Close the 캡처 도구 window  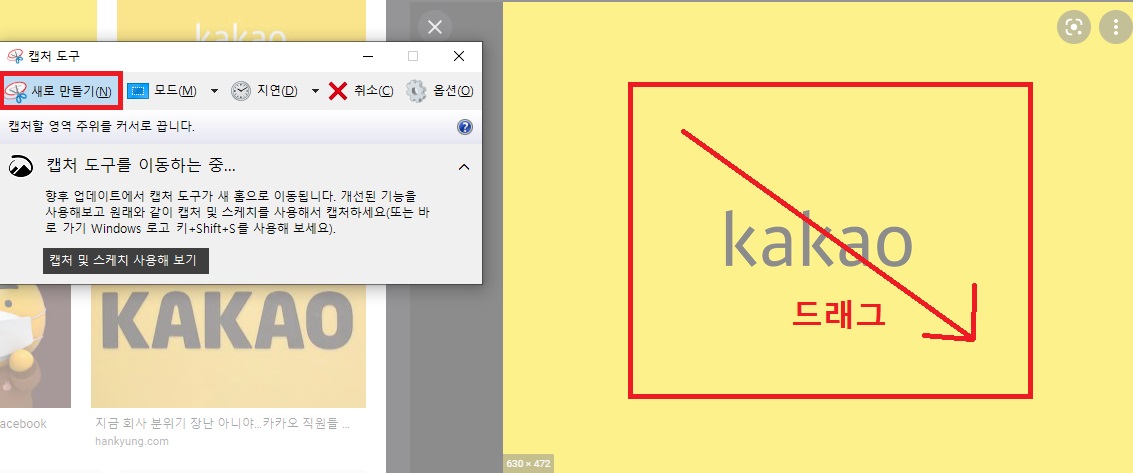[459, 56]
